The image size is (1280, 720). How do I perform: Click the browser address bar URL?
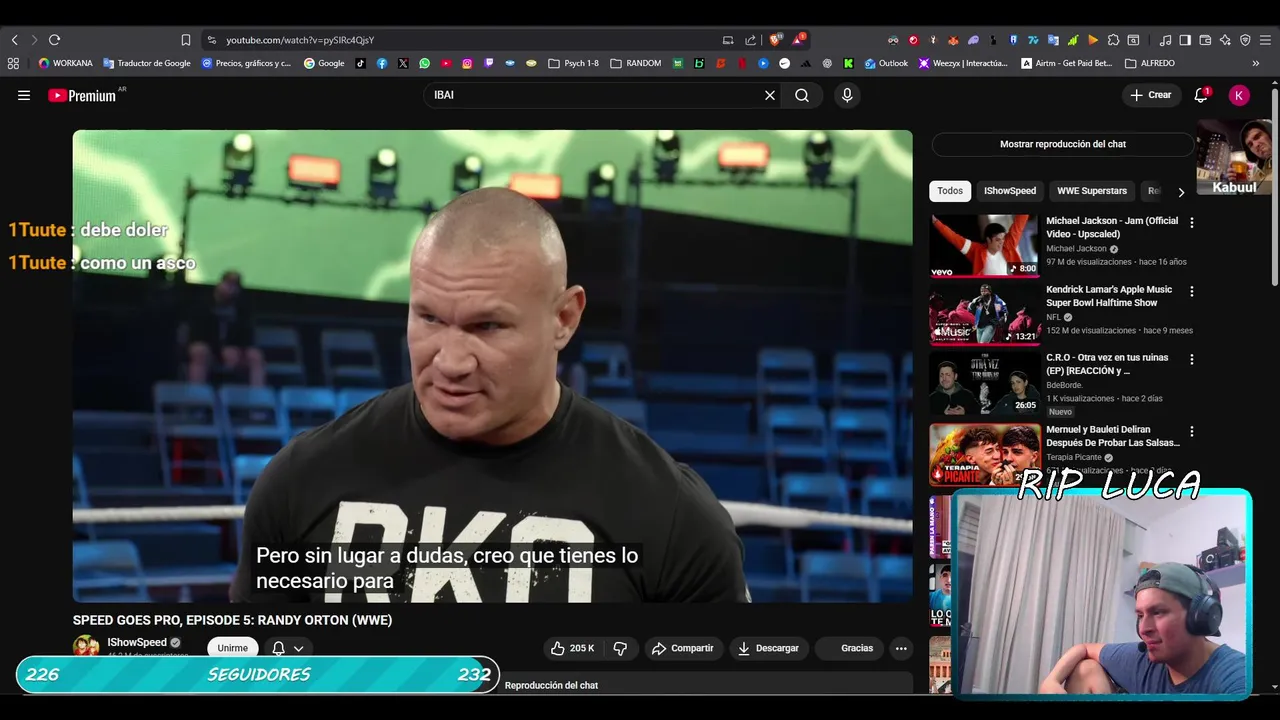click(300, 40)
